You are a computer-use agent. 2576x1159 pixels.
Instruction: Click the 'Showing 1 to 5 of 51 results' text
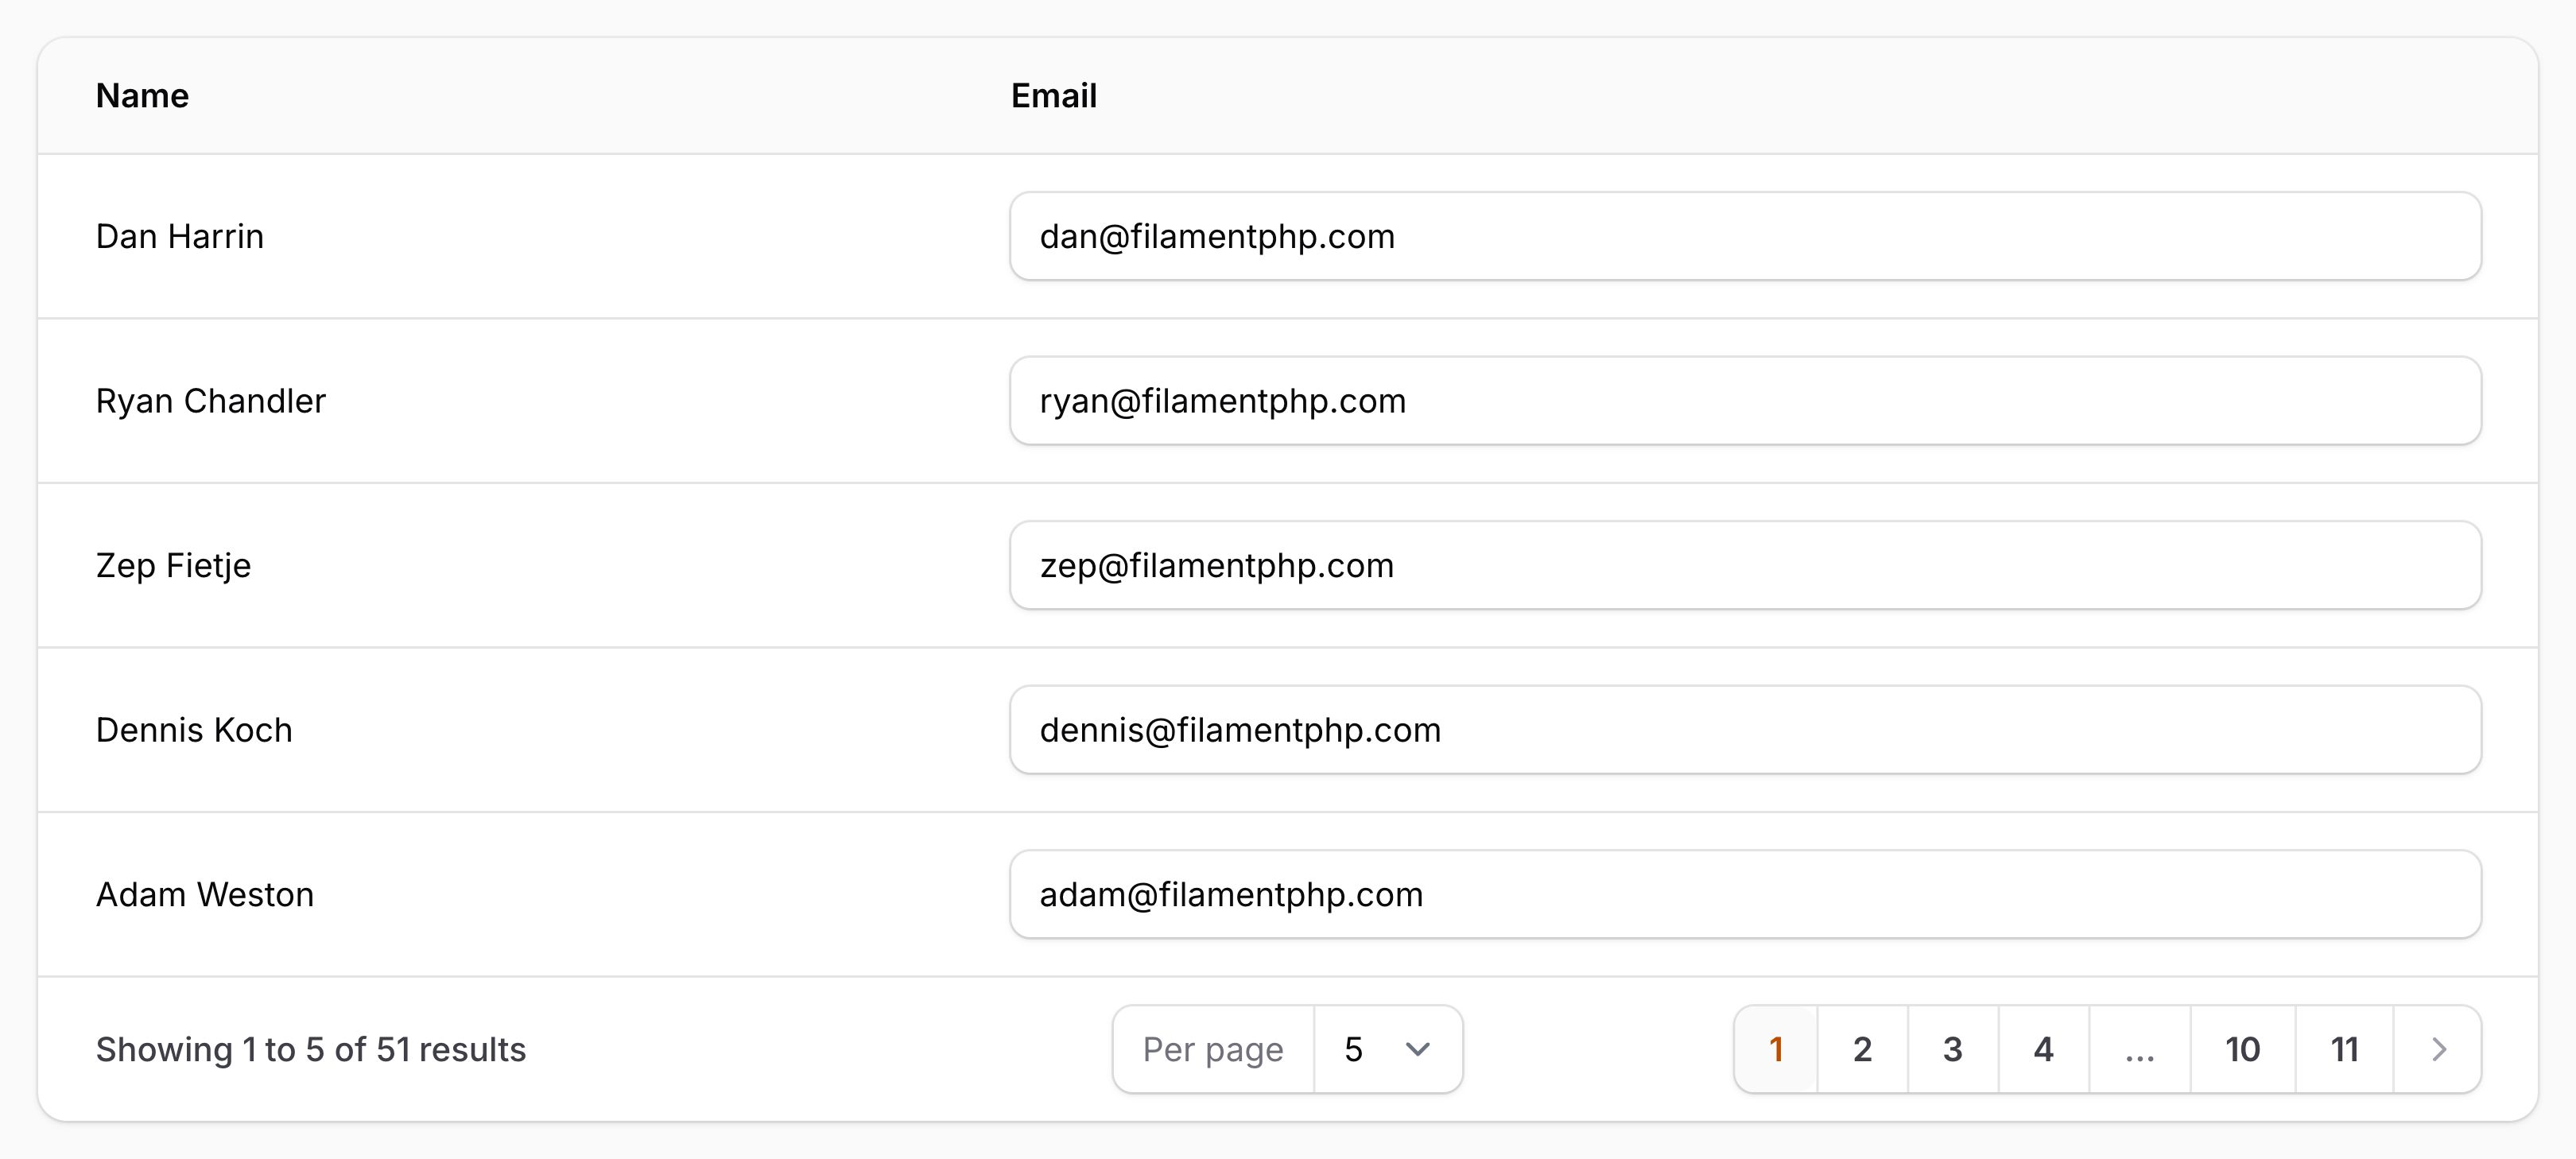[x=311, y=1049]
